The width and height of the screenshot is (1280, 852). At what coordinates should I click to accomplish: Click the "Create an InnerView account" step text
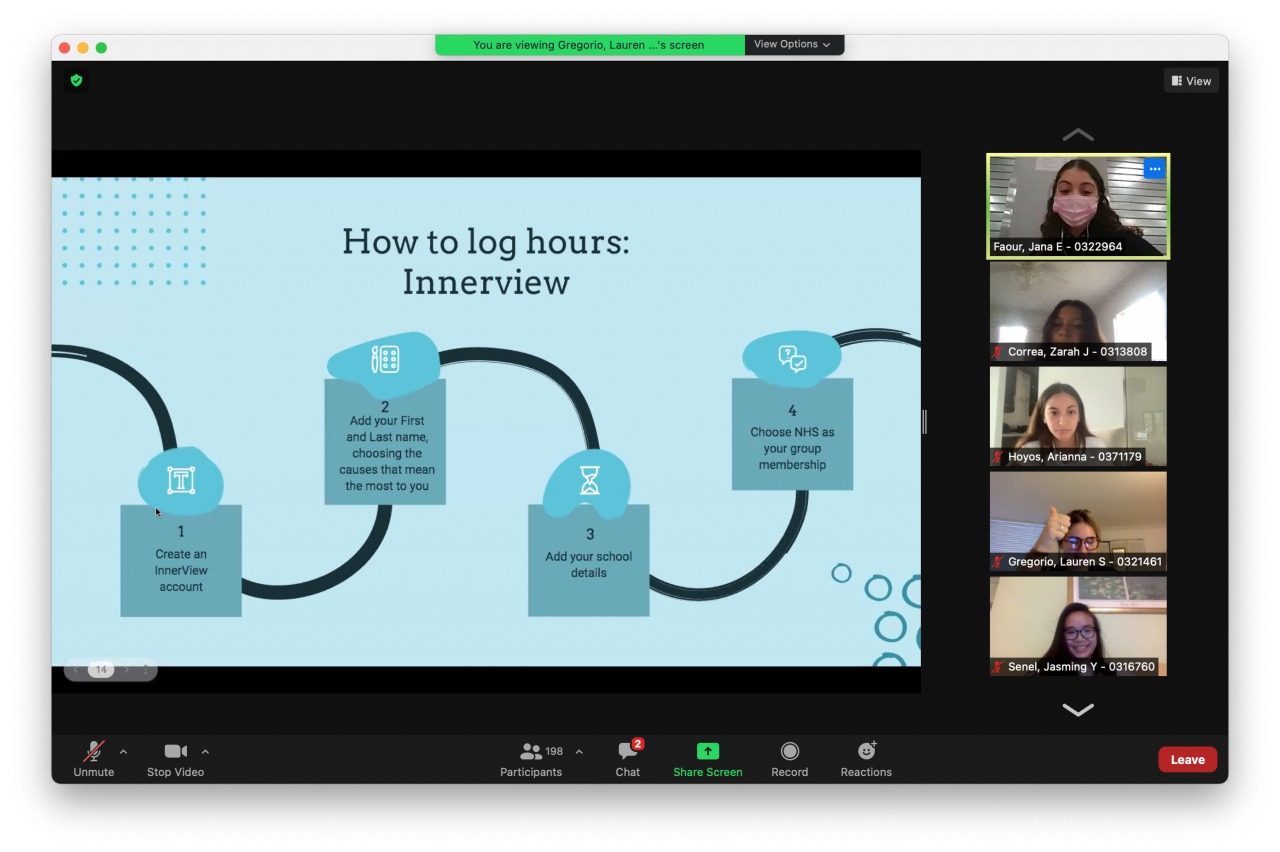(x=181, y=570)
